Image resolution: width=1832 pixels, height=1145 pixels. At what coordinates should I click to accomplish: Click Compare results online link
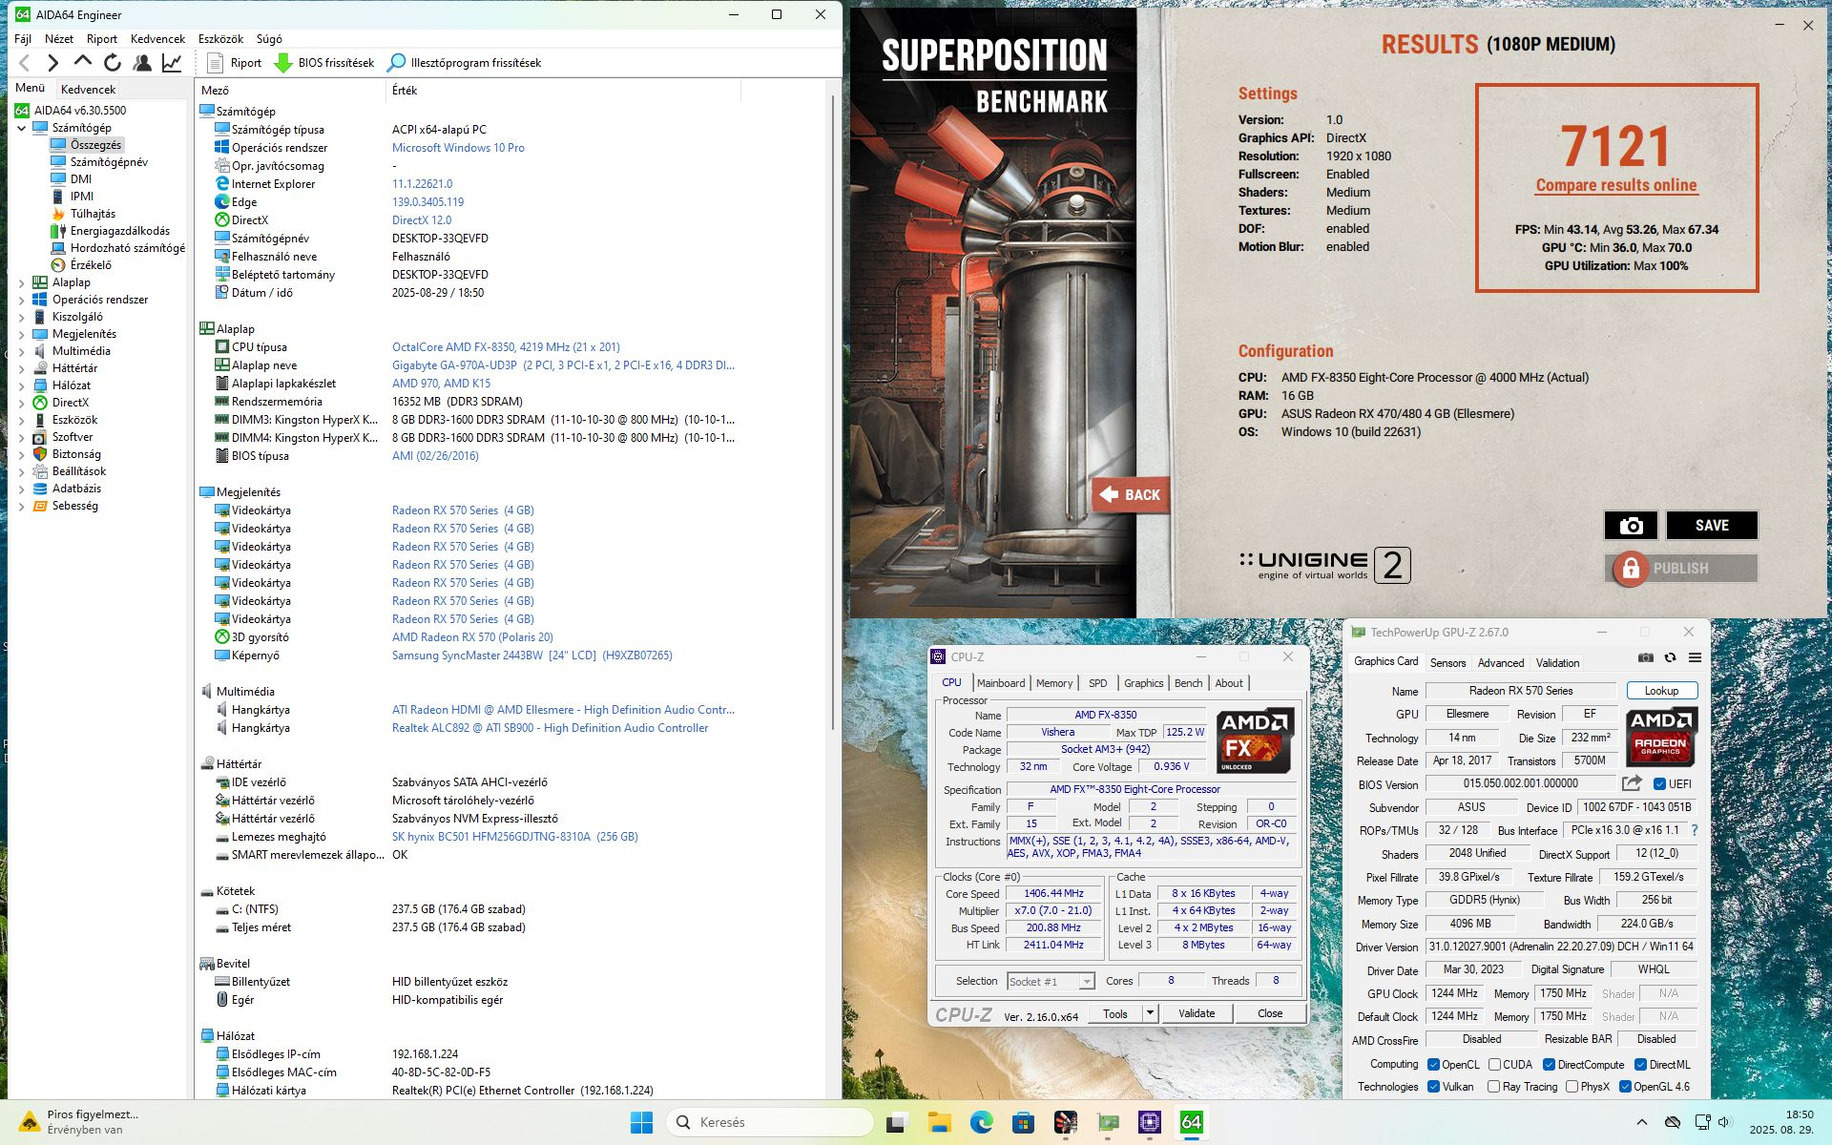pos(1616,185)
